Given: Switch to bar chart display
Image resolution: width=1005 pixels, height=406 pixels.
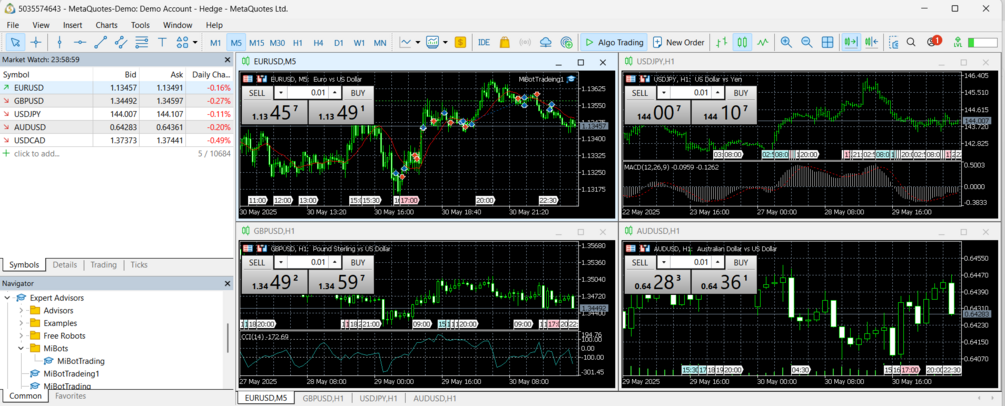Looking at the screenshot, I should (722, 42).
